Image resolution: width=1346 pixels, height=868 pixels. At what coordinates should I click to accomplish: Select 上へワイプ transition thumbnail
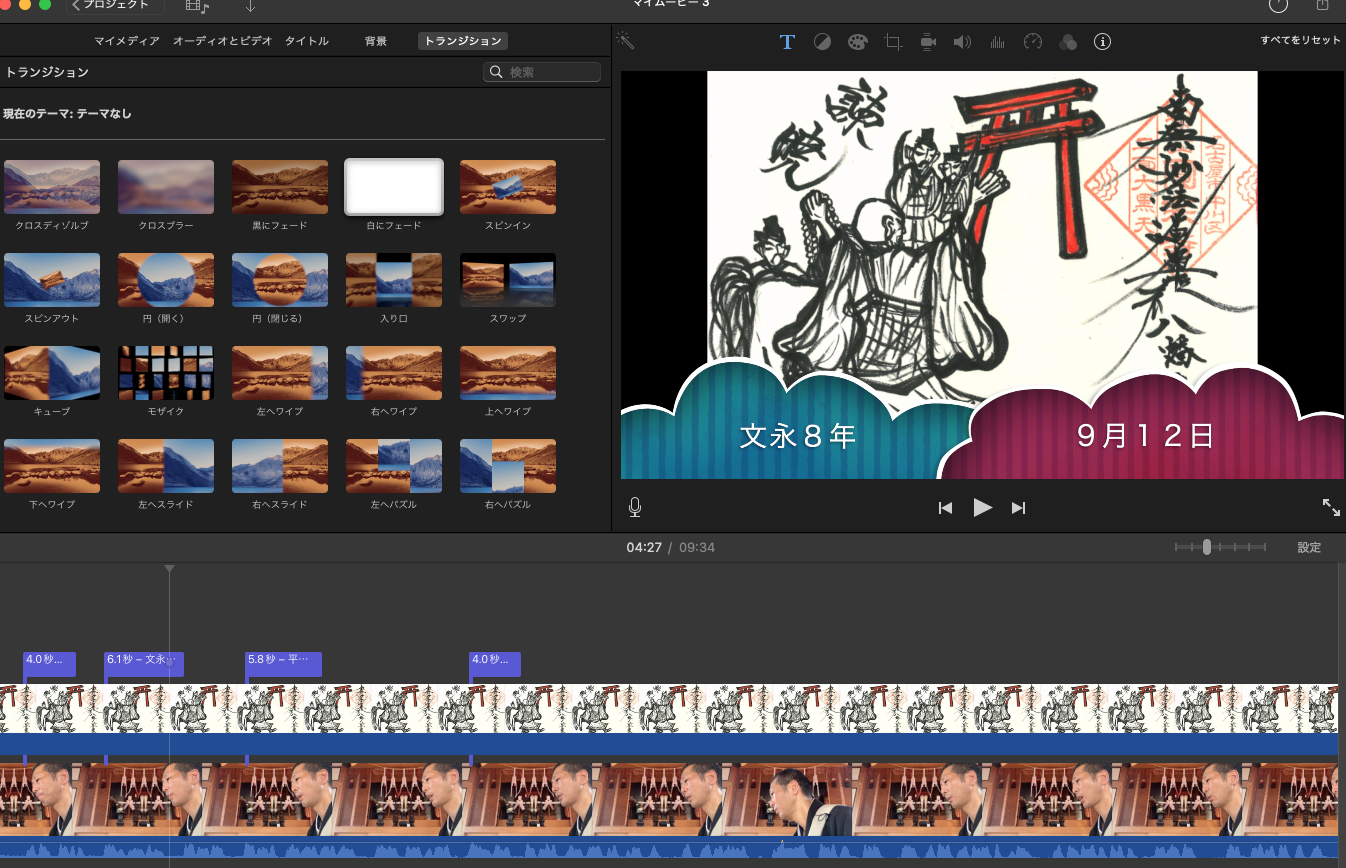508,373
